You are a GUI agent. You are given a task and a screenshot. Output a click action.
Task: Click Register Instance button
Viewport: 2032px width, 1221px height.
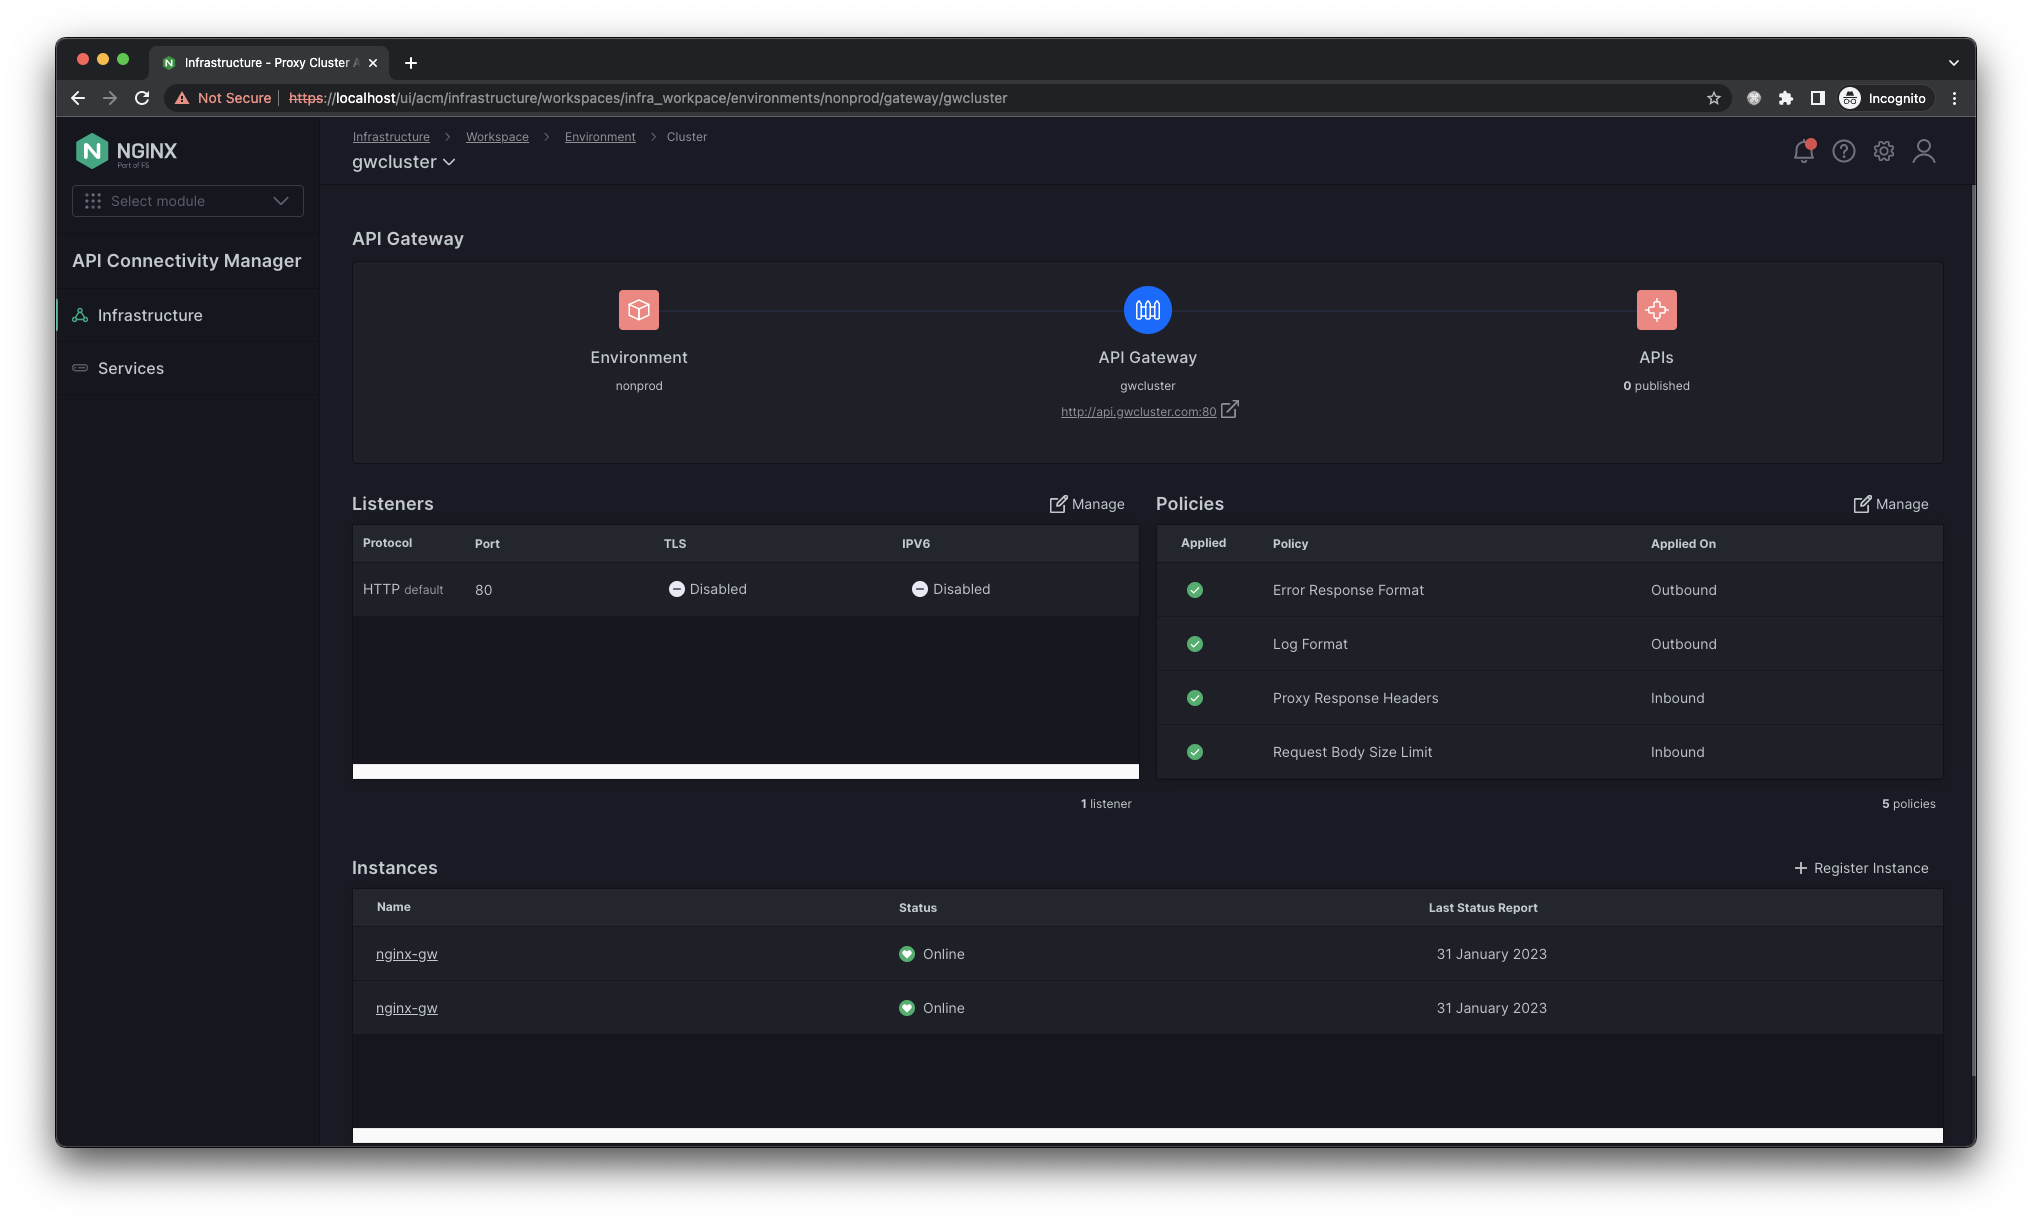1861,868
